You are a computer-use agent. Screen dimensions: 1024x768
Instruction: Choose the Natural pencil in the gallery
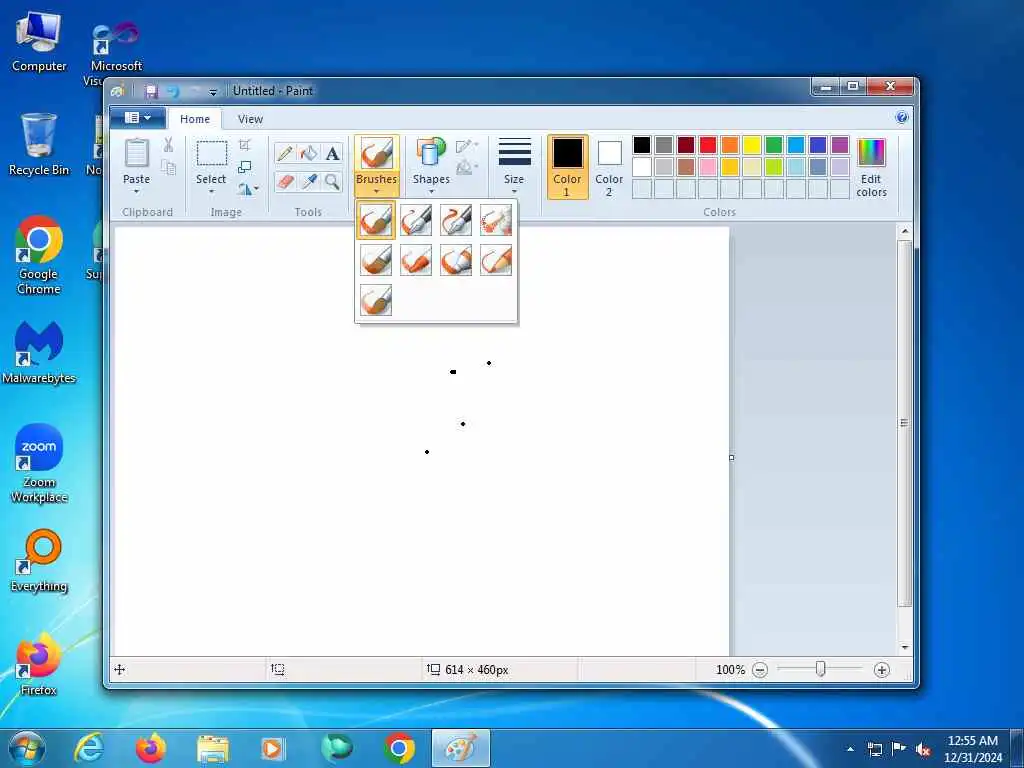(496, 260)
